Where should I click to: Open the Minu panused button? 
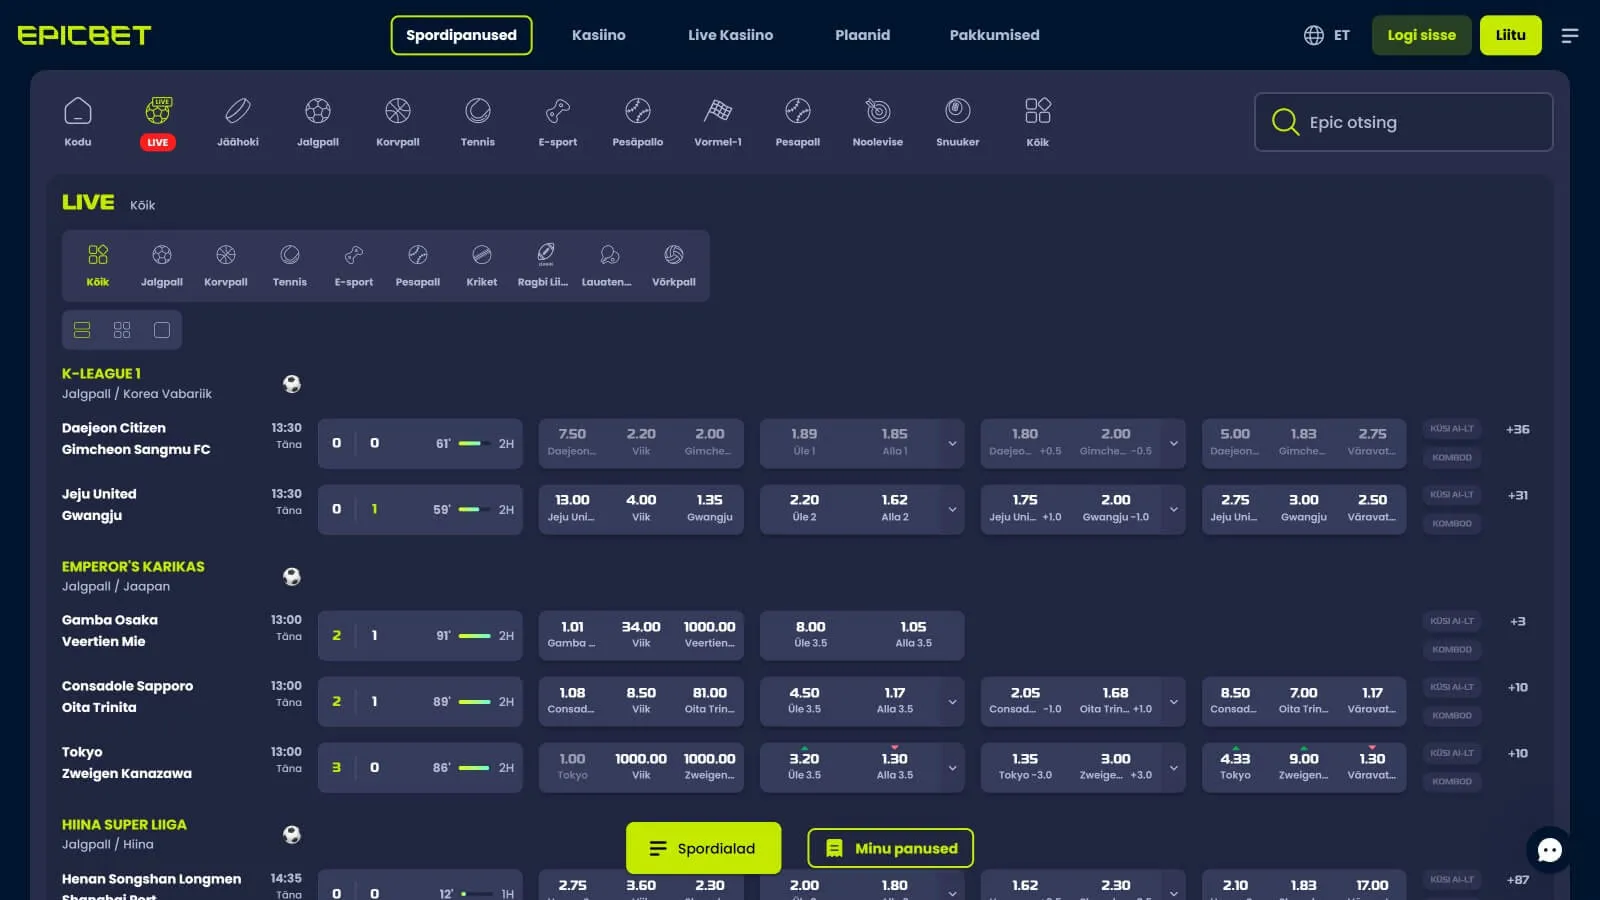(890, 848)
